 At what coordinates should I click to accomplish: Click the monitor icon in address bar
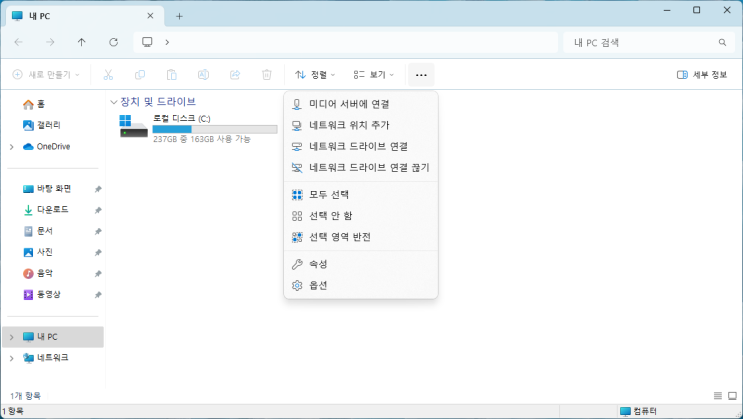(147, 42)
